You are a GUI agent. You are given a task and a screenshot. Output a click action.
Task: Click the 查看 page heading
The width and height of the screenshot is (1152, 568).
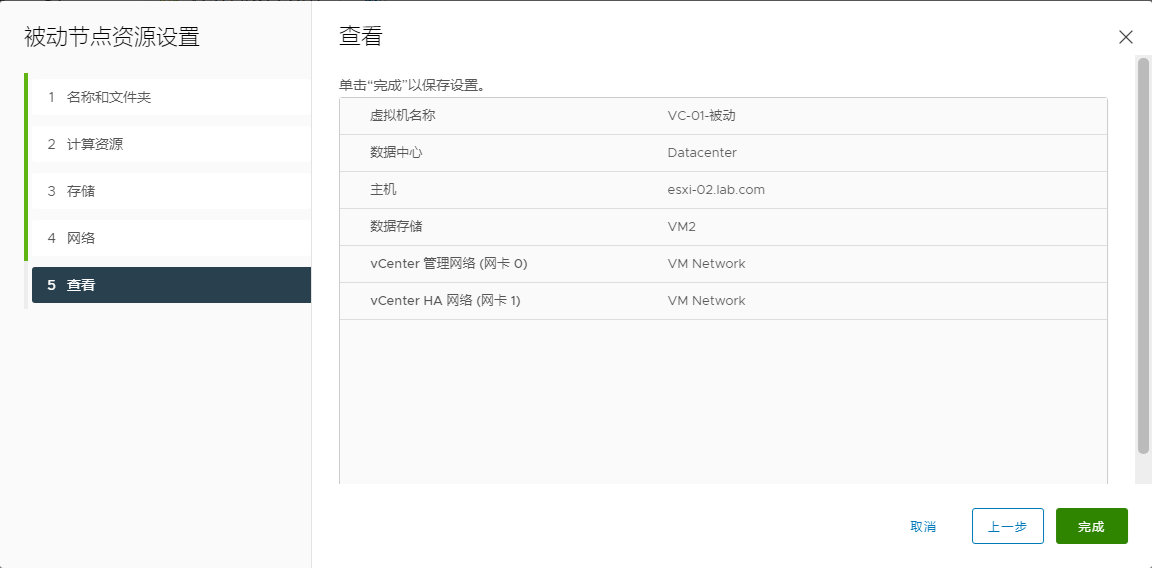coord(361,36)
